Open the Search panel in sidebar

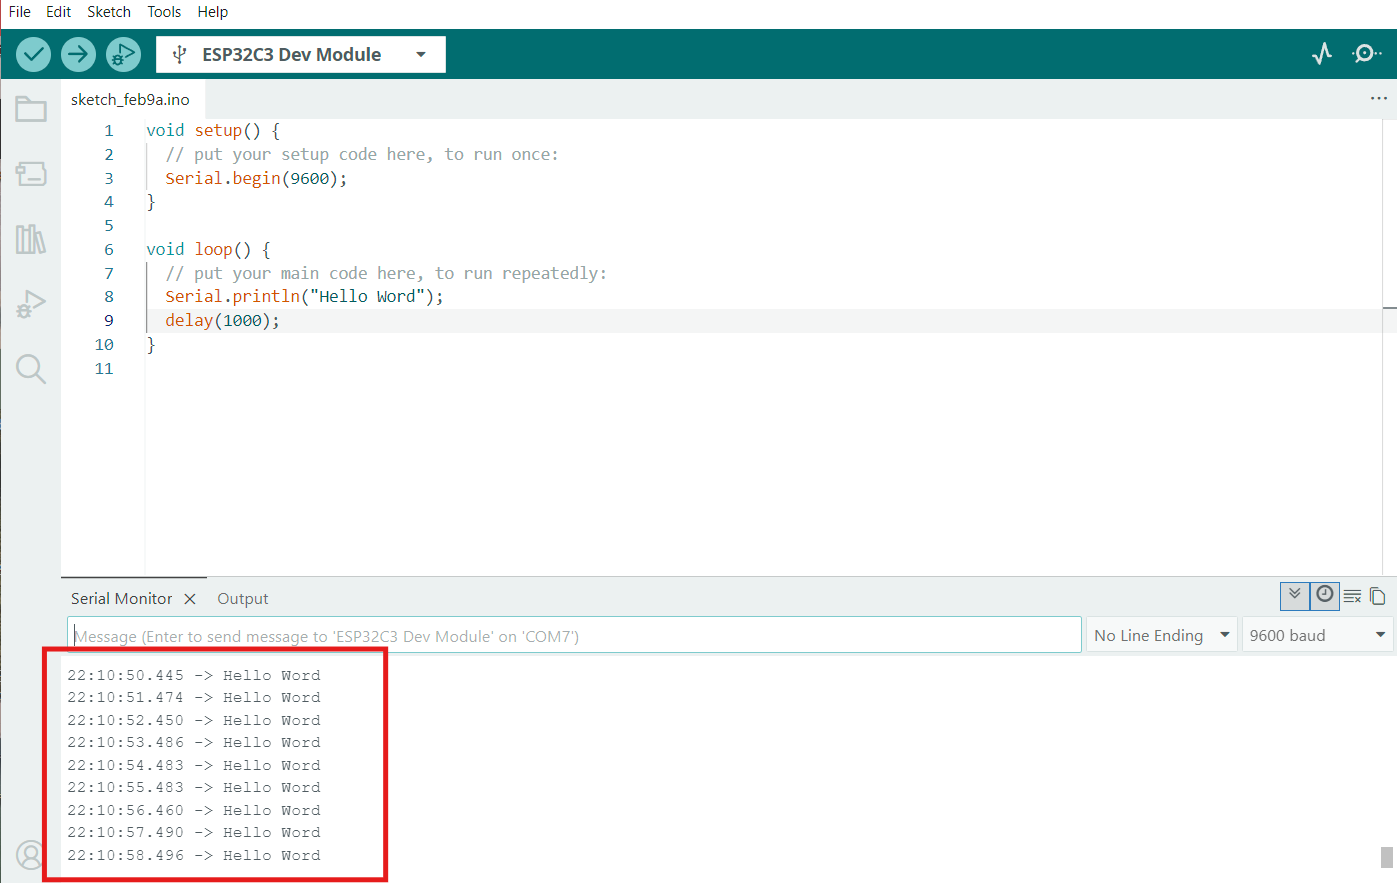point(31,369)
